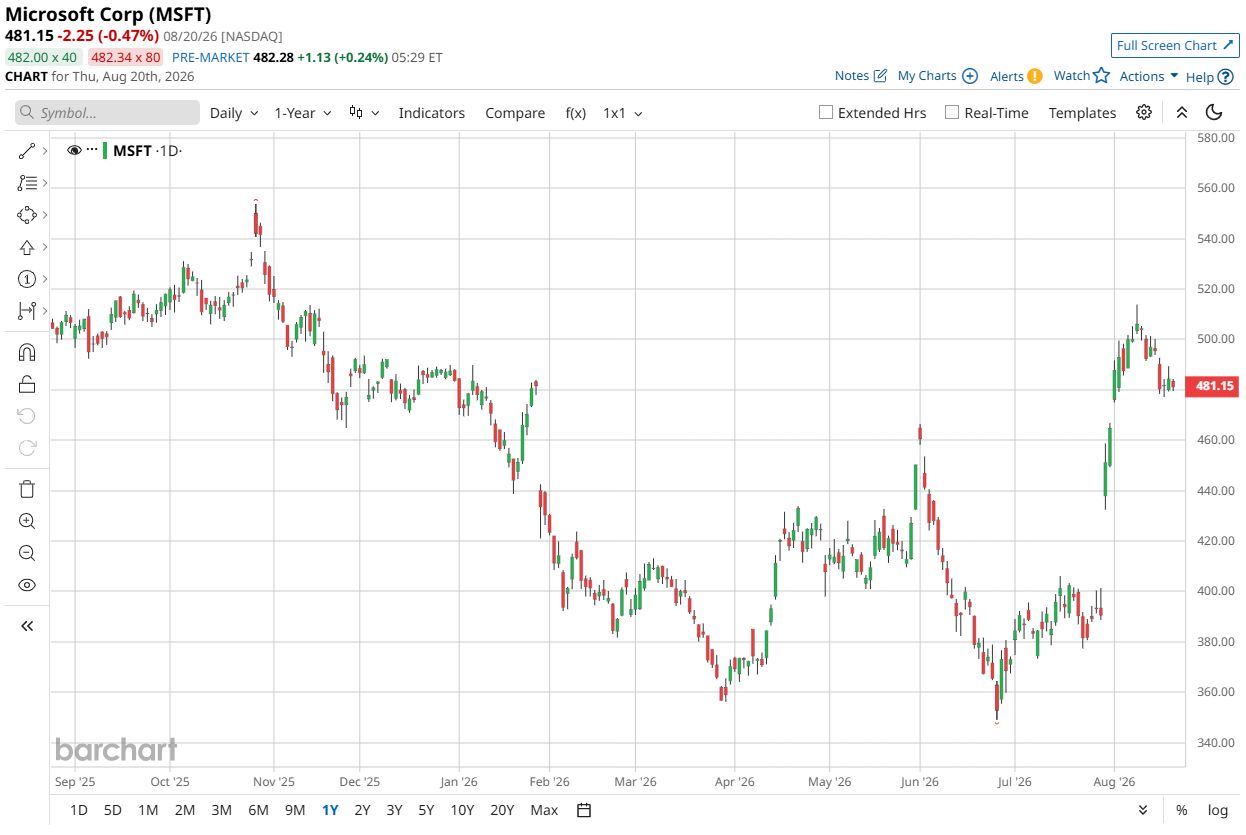The width and height of the screenshot is (1246, 835).
Task: Open MSFT series more options dots
Action: [x=92, y=150]
